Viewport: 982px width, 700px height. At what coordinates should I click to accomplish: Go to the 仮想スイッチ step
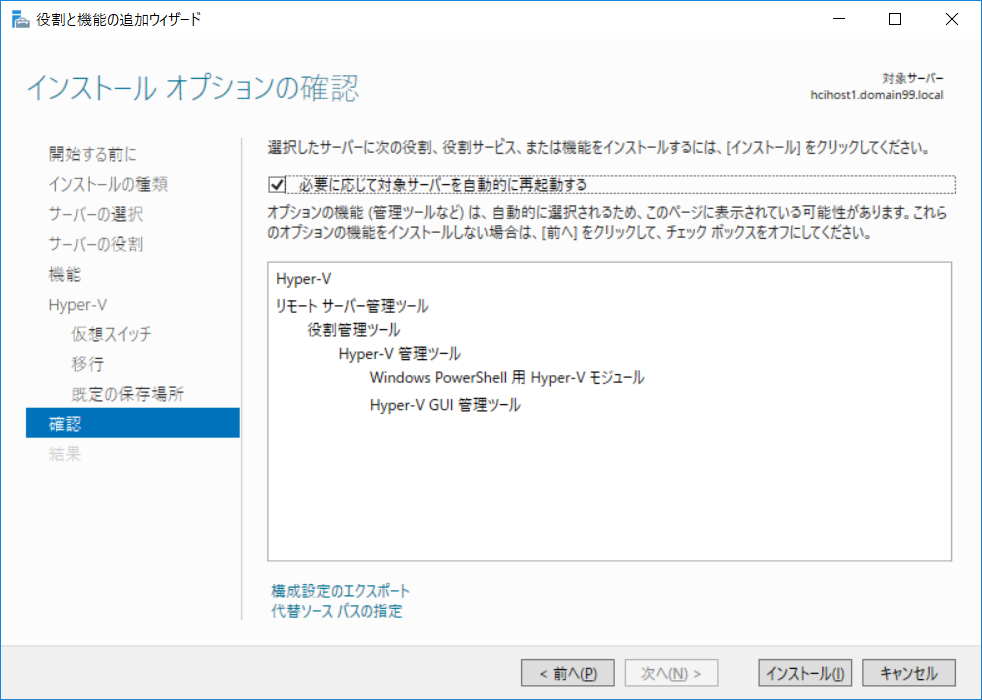point(111,334)
